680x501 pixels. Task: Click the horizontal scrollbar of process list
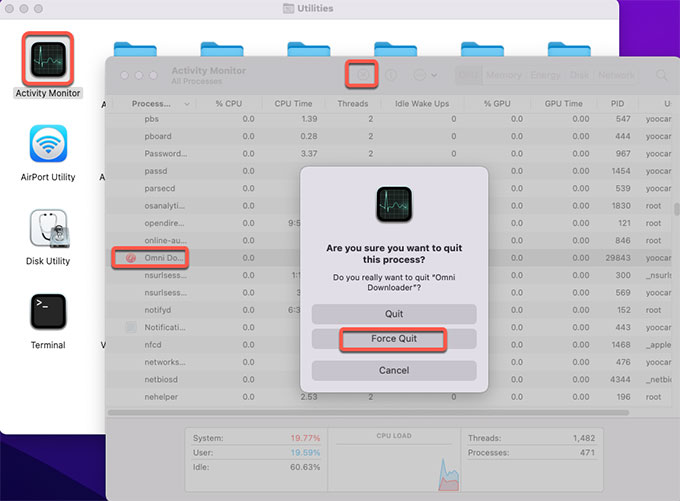tap(369, 413)
